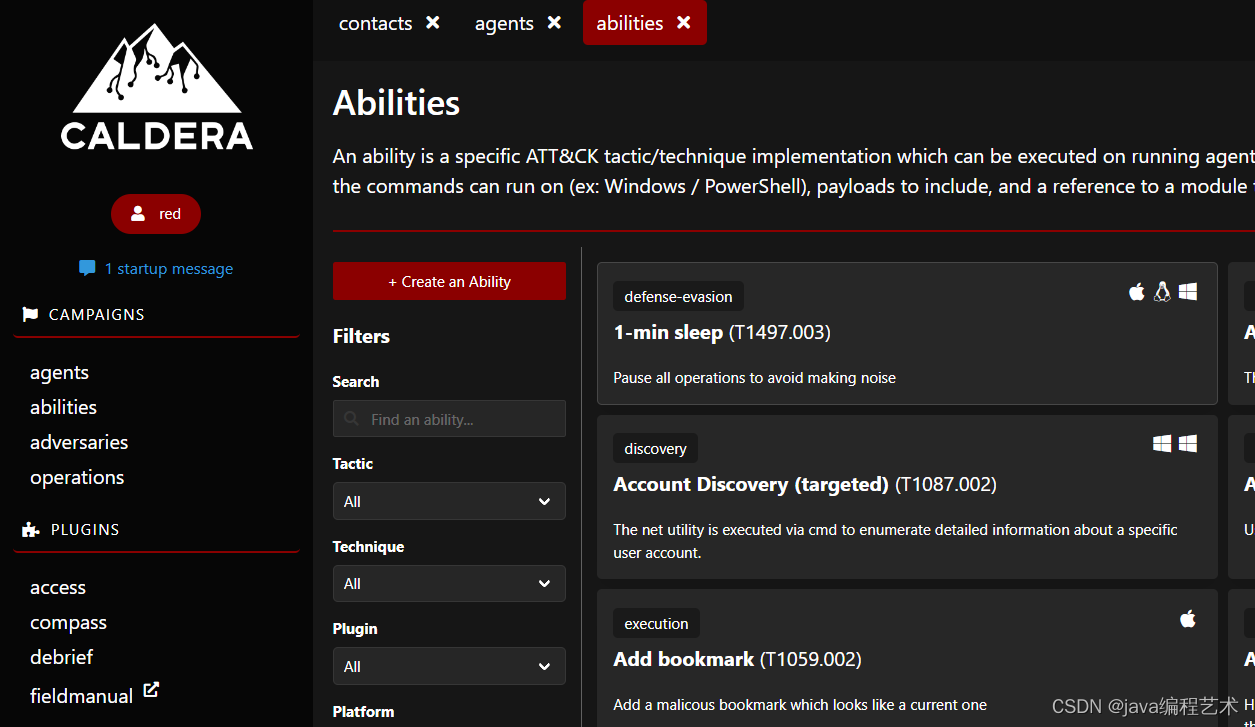Screen dimensions: 1255x727
Task: Click the Campaigns flag icon
Action: [x=30, y=314]
